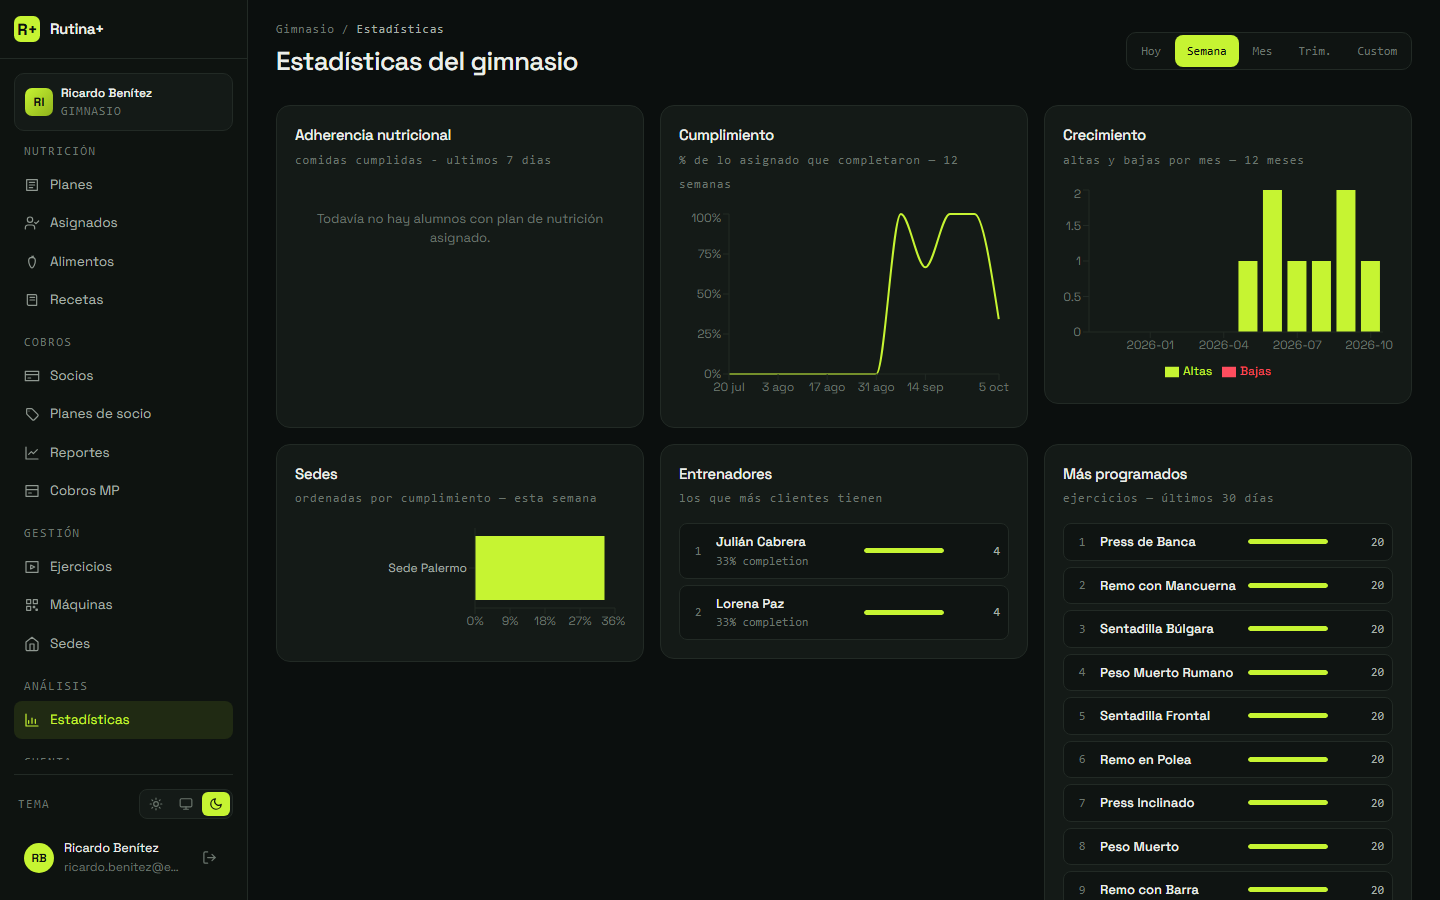Select the Semana time range
The width and height of the screenshot is (1440, 900).
coord(1207,51)
